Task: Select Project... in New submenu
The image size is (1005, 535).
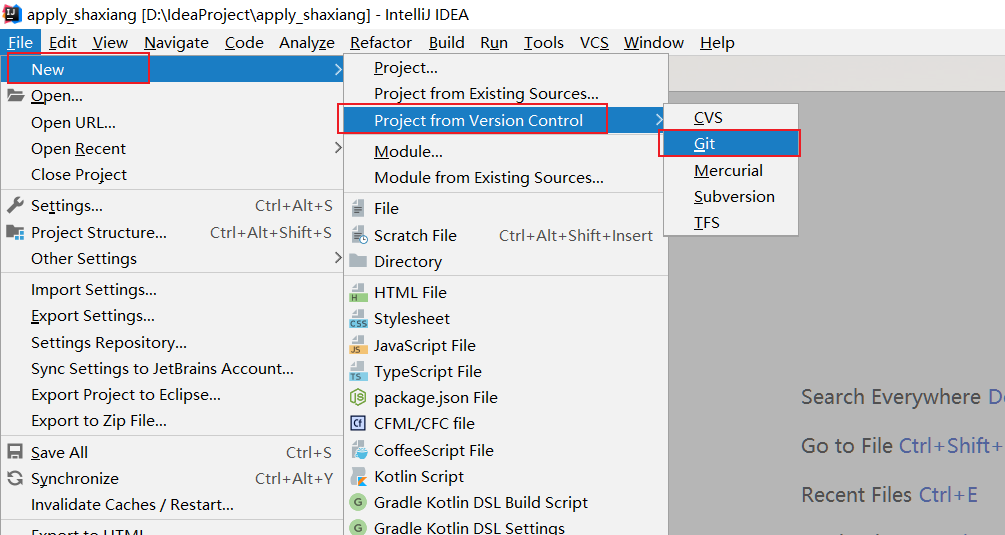Action: [x=506, y=67]
